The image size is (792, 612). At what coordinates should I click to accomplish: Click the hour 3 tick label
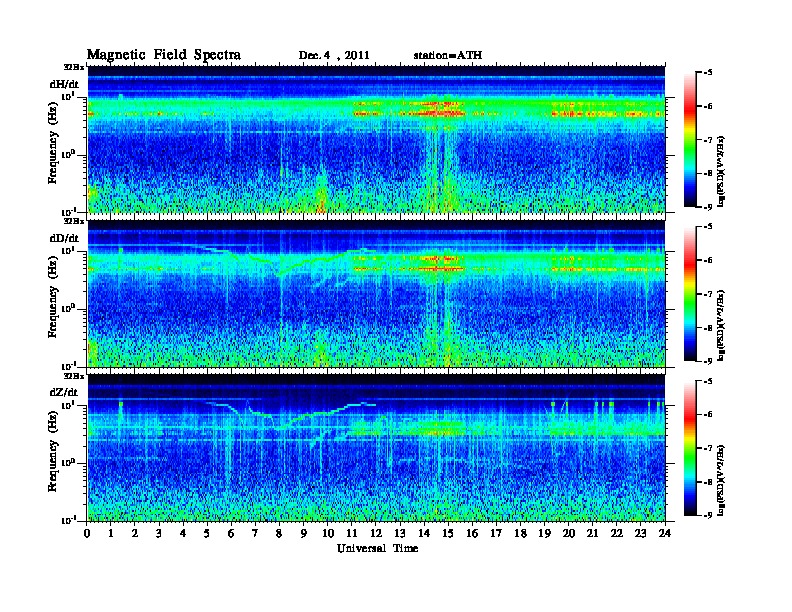click(x=159, y=533)
